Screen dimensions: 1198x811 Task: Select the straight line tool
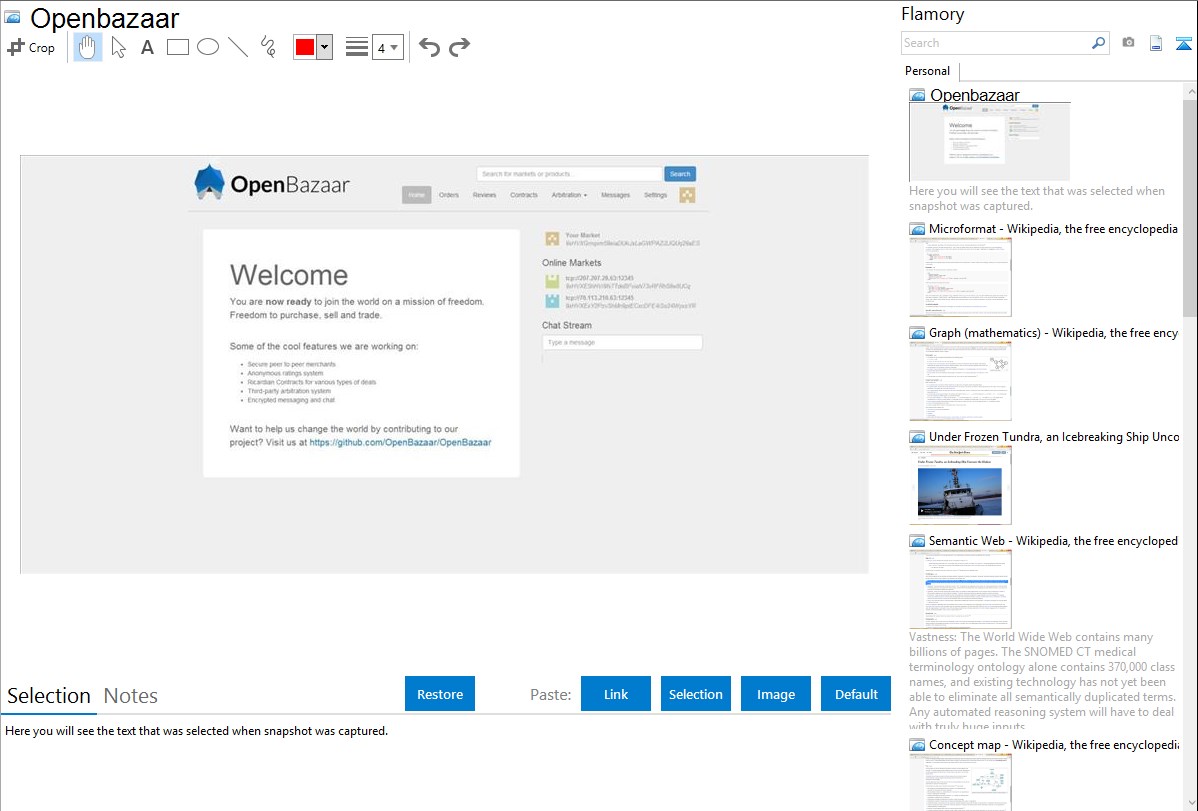pos(238,47)
